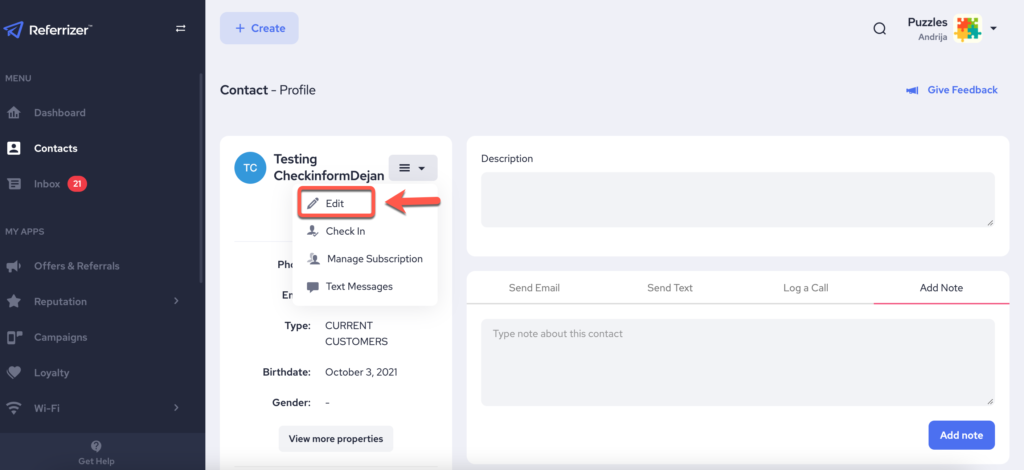Toggle the sidebar collapse arrows icon

pyautogui.click(x=180, y=29)
